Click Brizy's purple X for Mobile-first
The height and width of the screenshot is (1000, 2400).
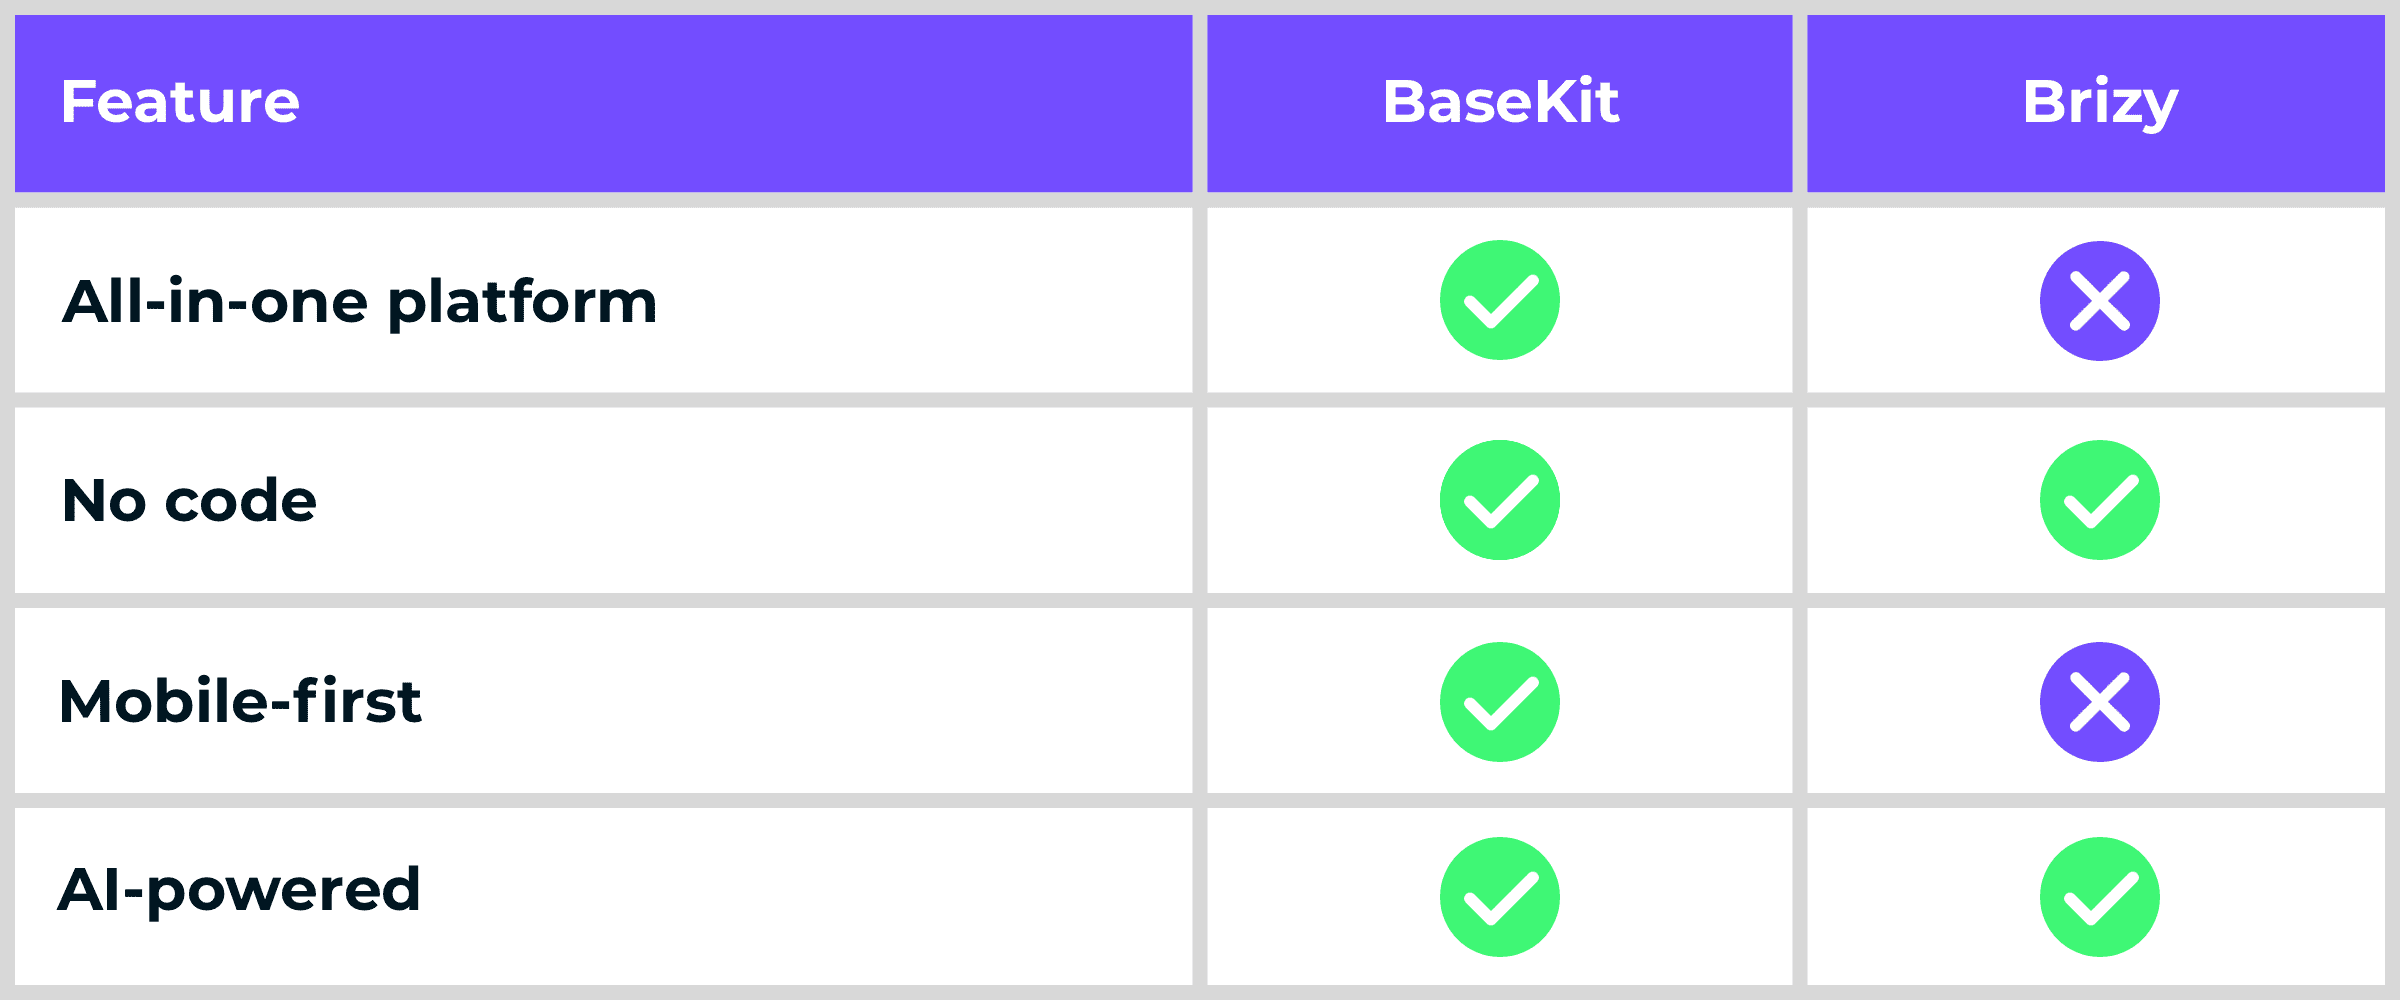(2099, 701)
